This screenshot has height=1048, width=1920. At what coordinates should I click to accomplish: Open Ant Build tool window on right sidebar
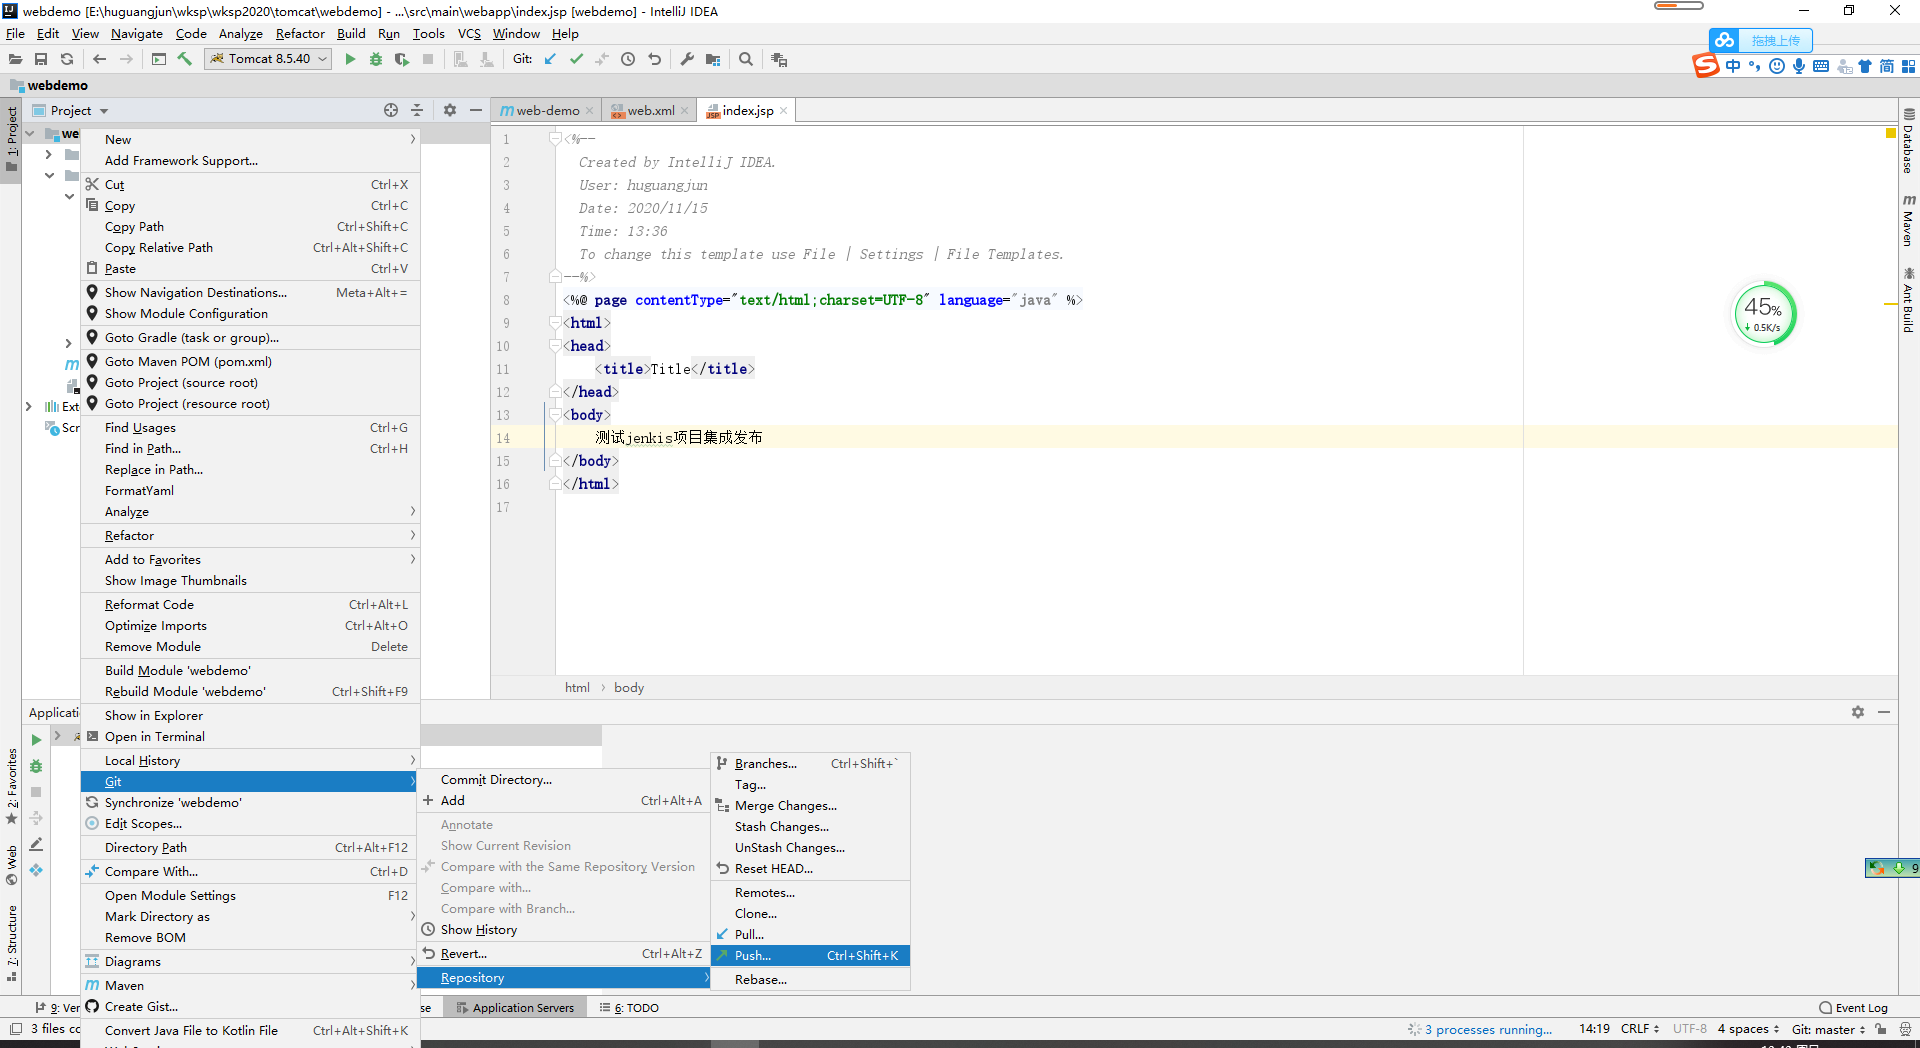(1909, 300)
